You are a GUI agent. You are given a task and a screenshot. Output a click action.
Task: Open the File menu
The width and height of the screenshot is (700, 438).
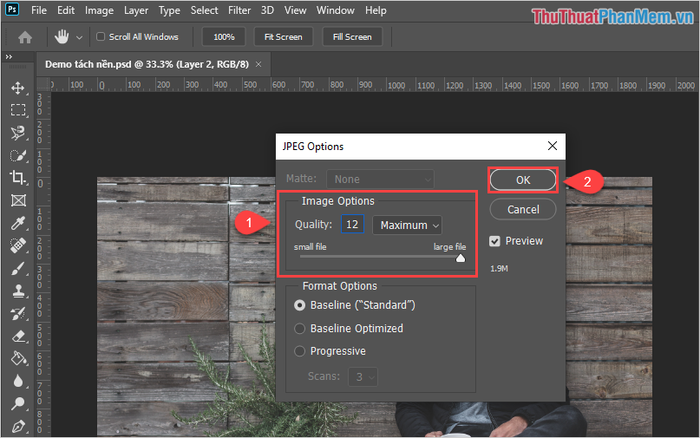tap(39, 10)
